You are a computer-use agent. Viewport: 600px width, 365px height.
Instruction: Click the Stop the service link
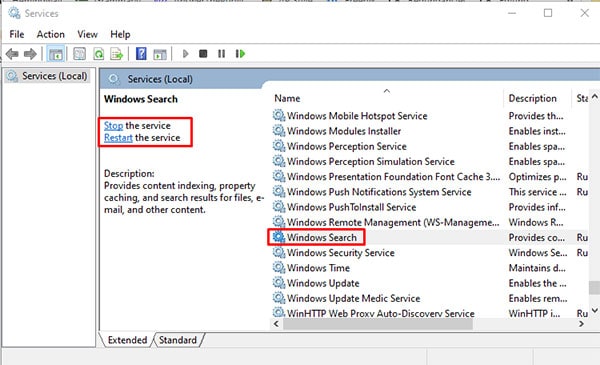click(113, 125)
